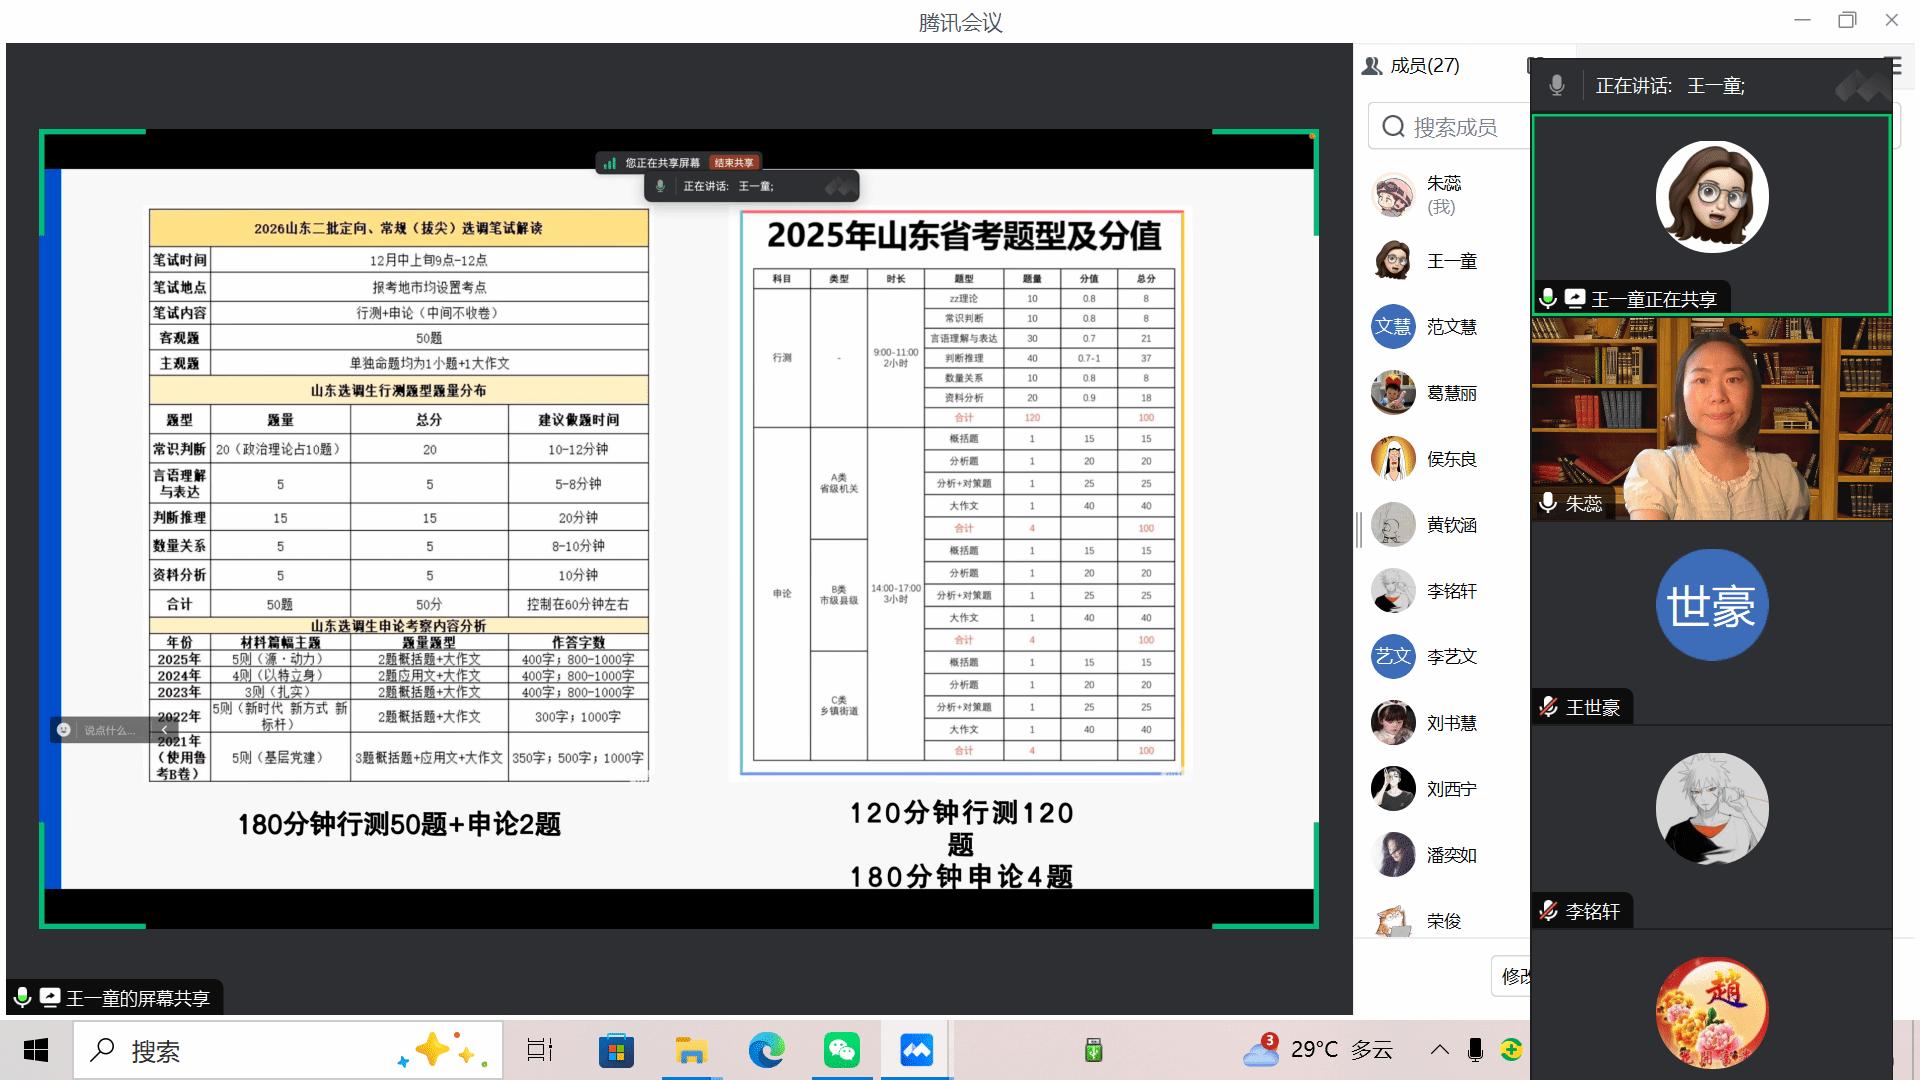The height and width of the screenshot is (1080, 1920).
Task: Click the red 结束共享 button
Action: [734, 163]
